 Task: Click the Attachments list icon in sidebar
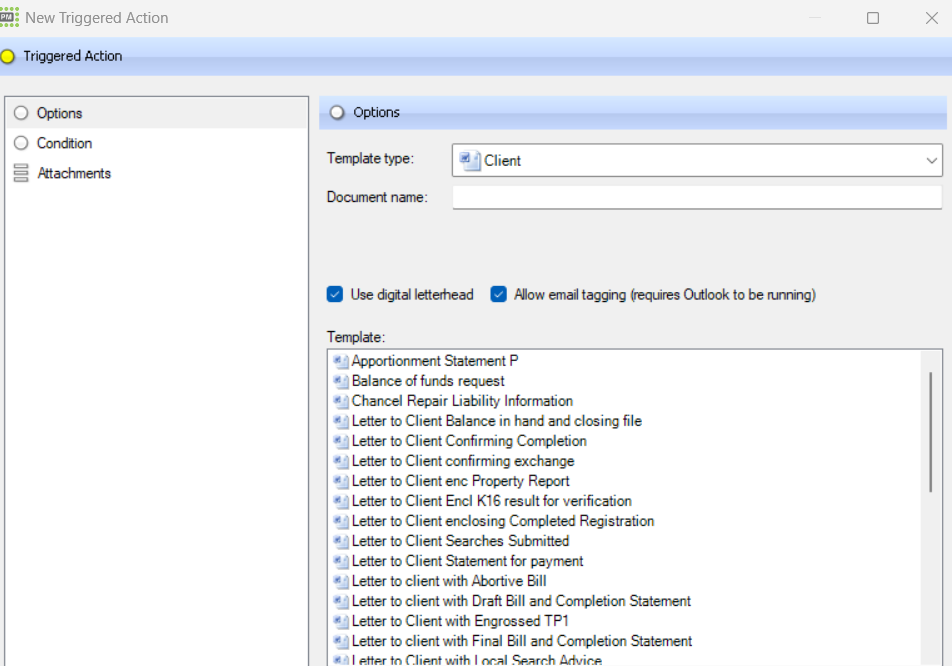pos(21,174)
